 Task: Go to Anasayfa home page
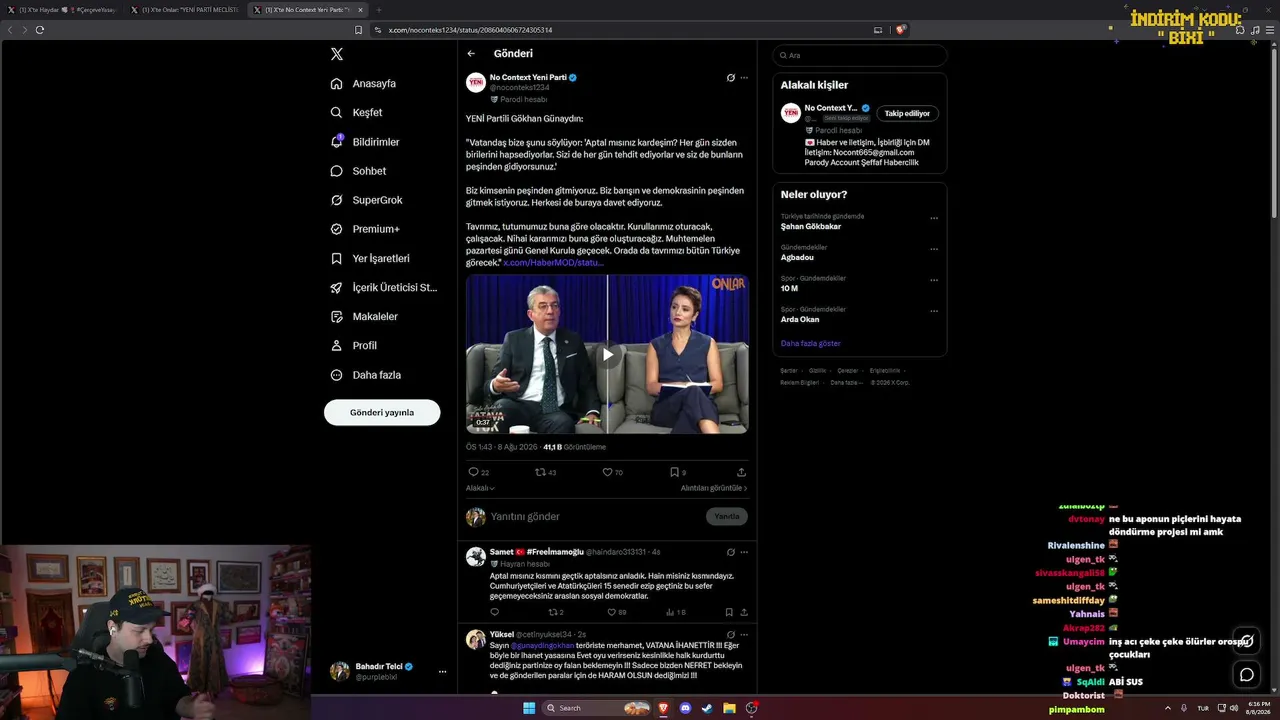click(x=363, y=84)
